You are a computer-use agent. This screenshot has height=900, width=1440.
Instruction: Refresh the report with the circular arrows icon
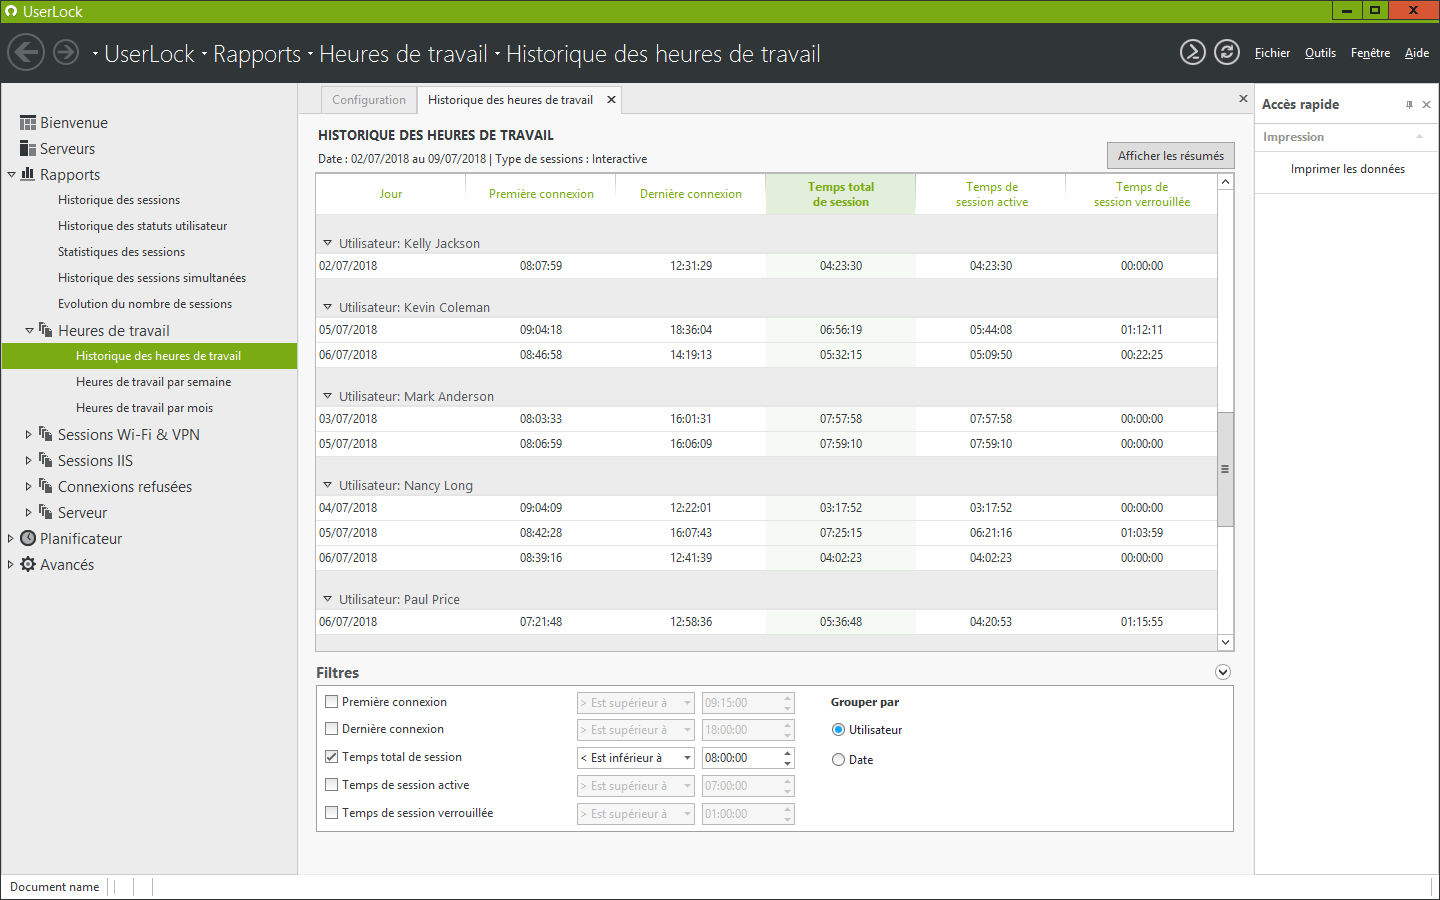[x=1227, y=52]
